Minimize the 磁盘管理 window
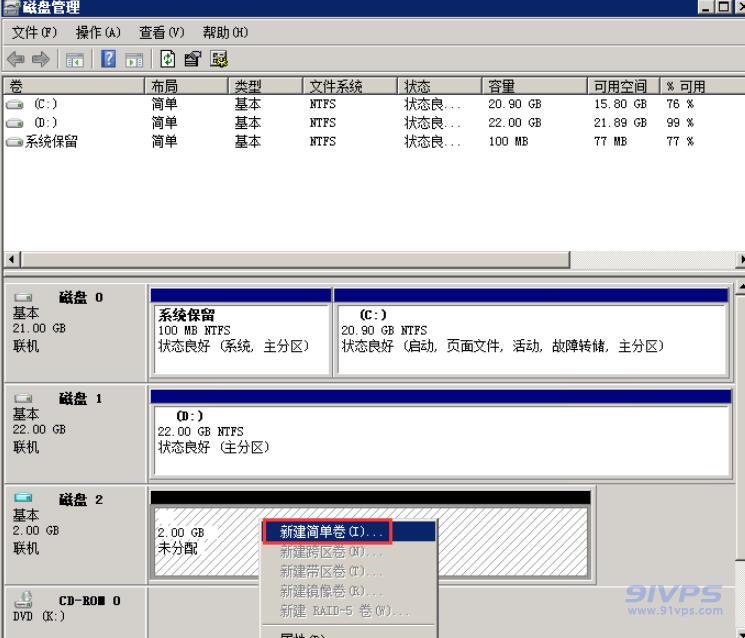Image resolution: width=745 pixels, height=638 pixels. point(706,7)
